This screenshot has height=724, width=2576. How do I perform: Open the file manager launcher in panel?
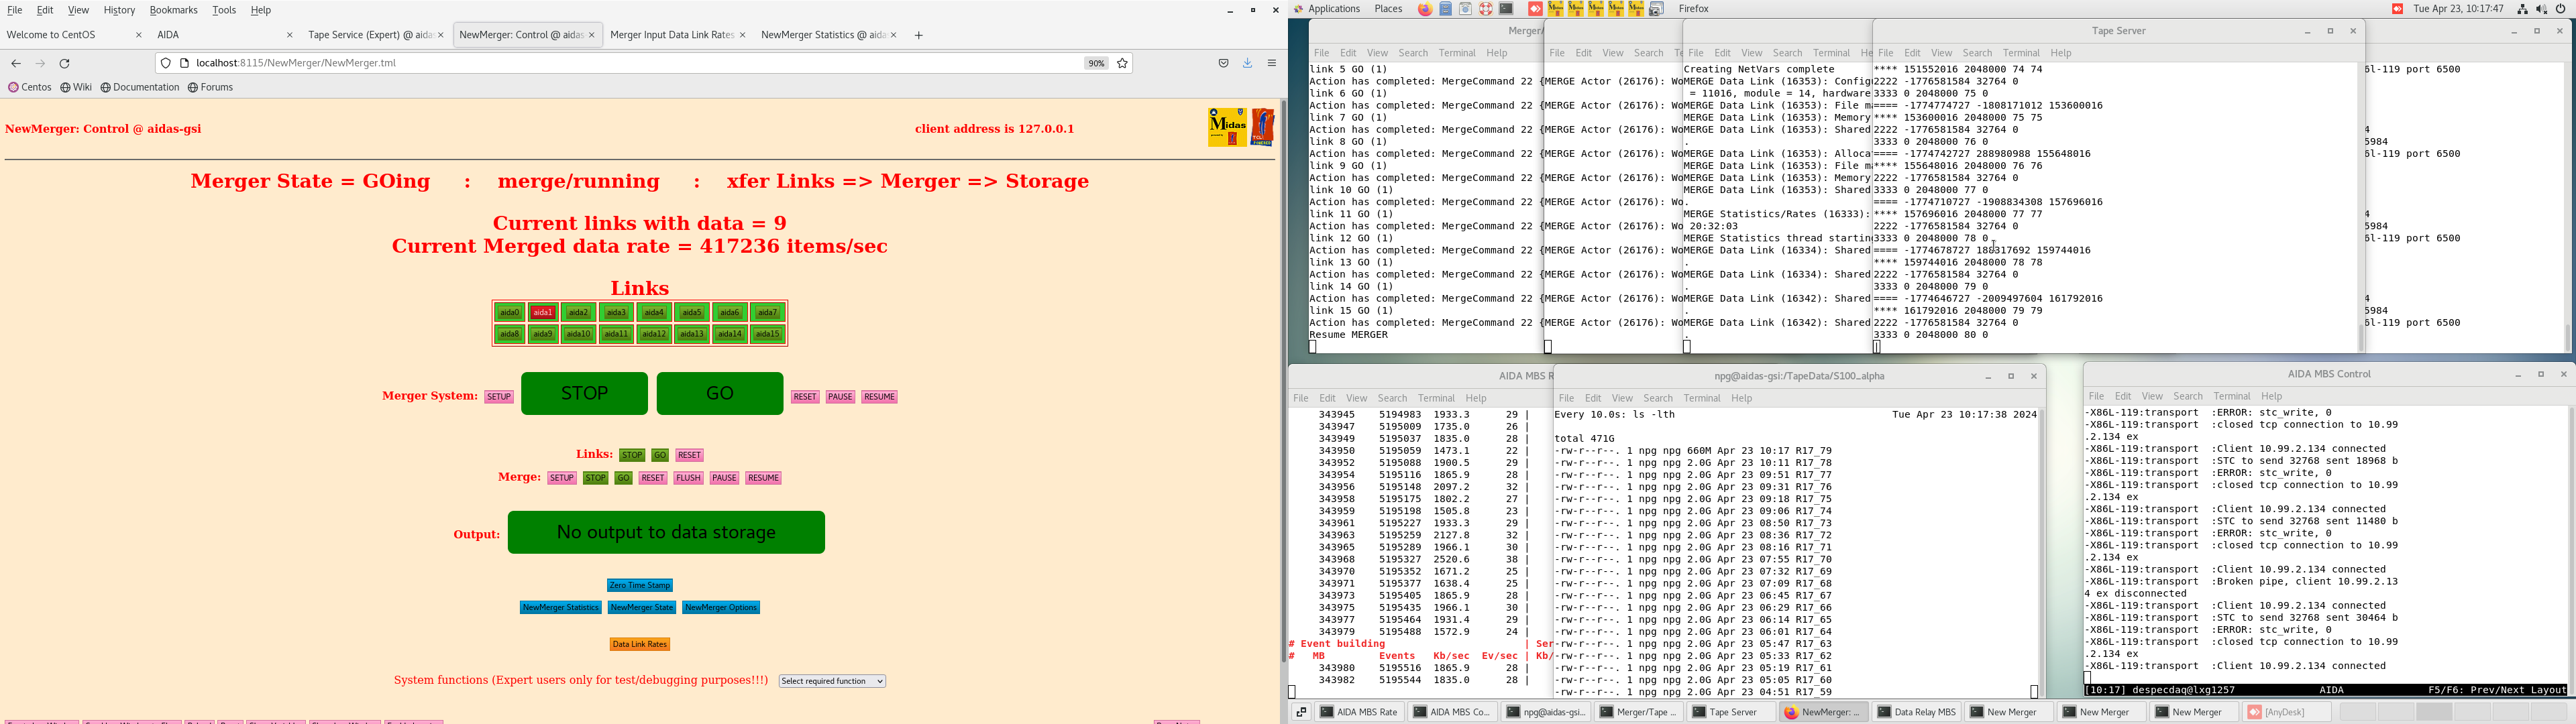point(1445,9)
